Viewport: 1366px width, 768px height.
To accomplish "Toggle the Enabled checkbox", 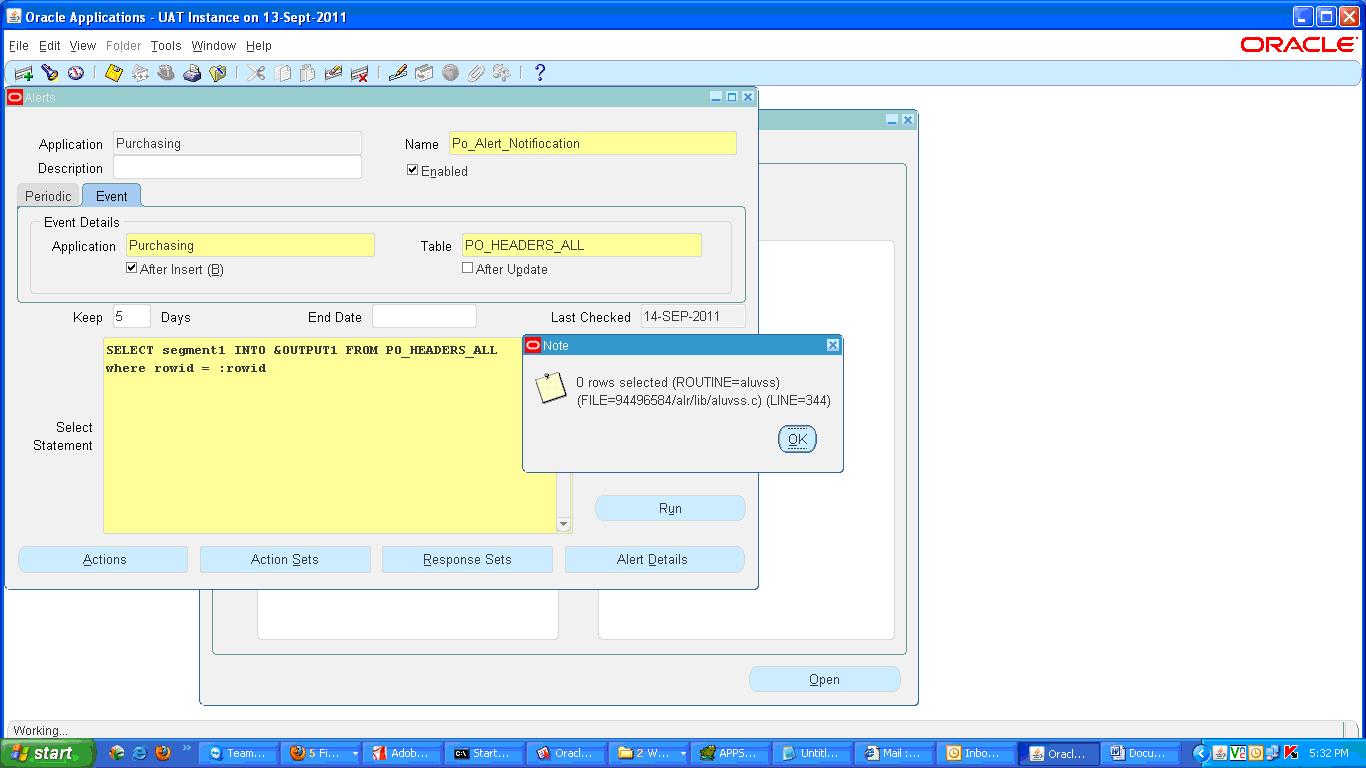I will [412, 170].
